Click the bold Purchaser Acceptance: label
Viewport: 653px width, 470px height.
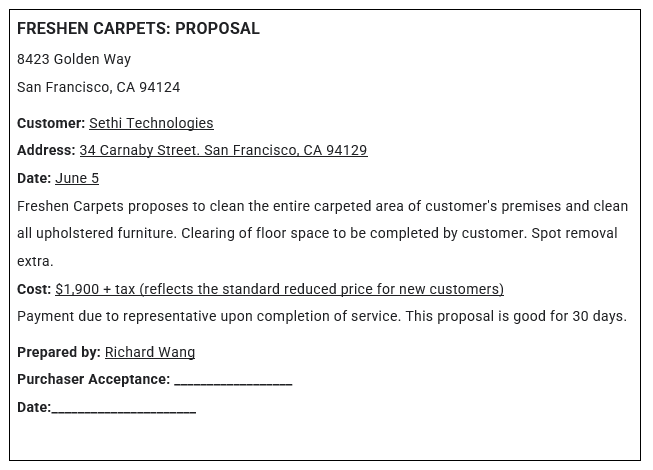[x=94, y=380]
